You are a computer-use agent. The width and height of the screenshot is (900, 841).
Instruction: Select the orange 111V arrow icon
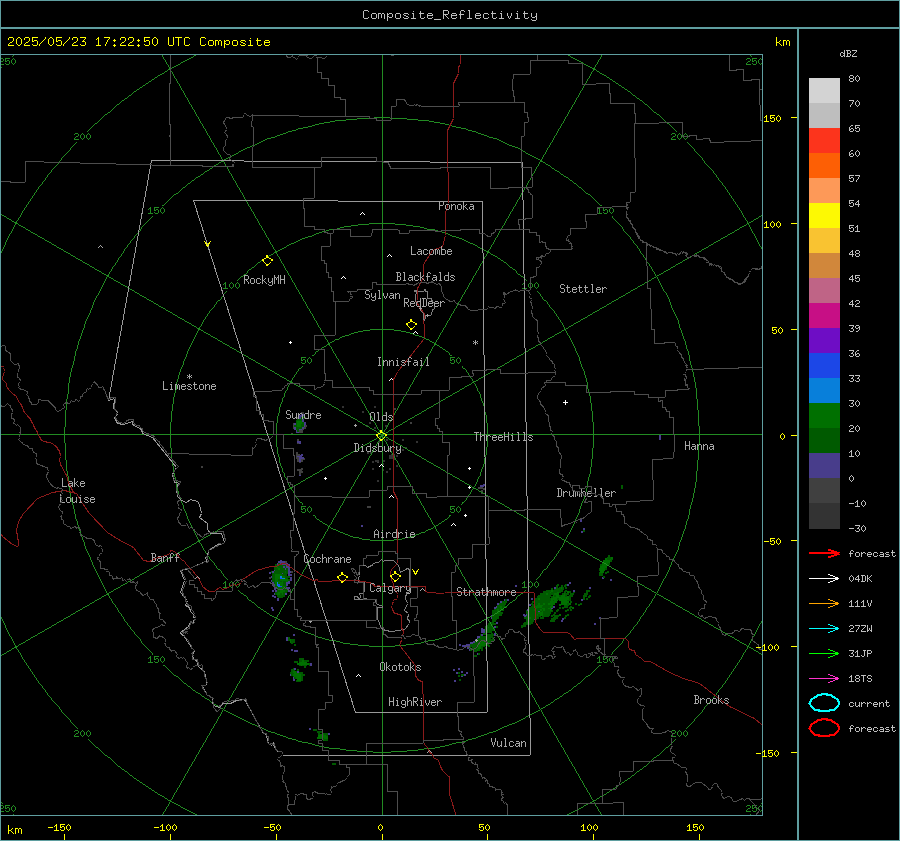point(824,603)
